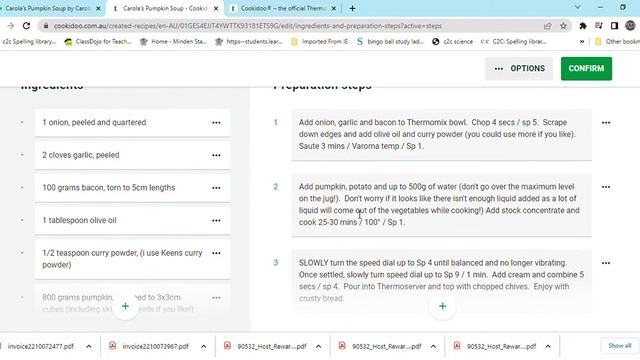Open browser extensions puzzle icon

pyautogui.click(x=583, y=26)
